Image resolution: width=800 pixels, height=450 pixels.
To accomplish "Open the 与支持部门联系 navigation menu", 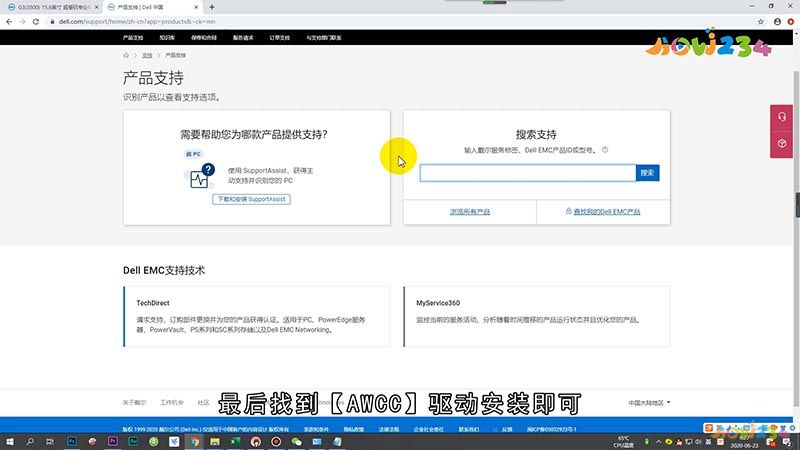I will pyautogui.click(x=323, y=38).
